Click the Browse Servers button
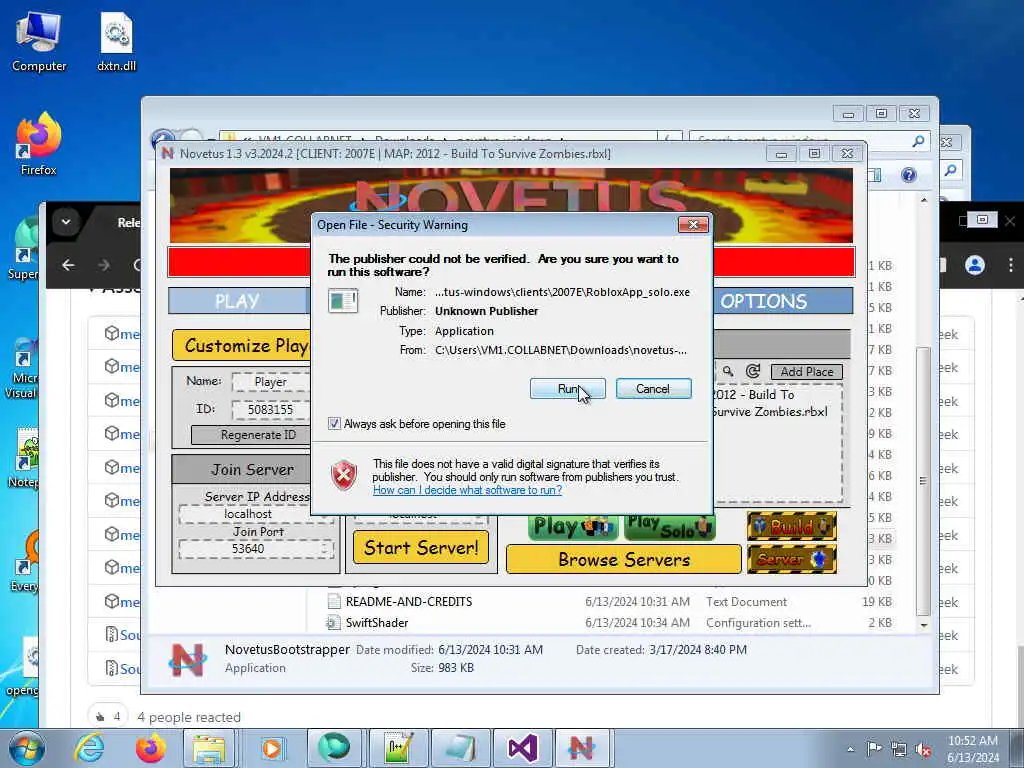 click(x=624, y=560)
